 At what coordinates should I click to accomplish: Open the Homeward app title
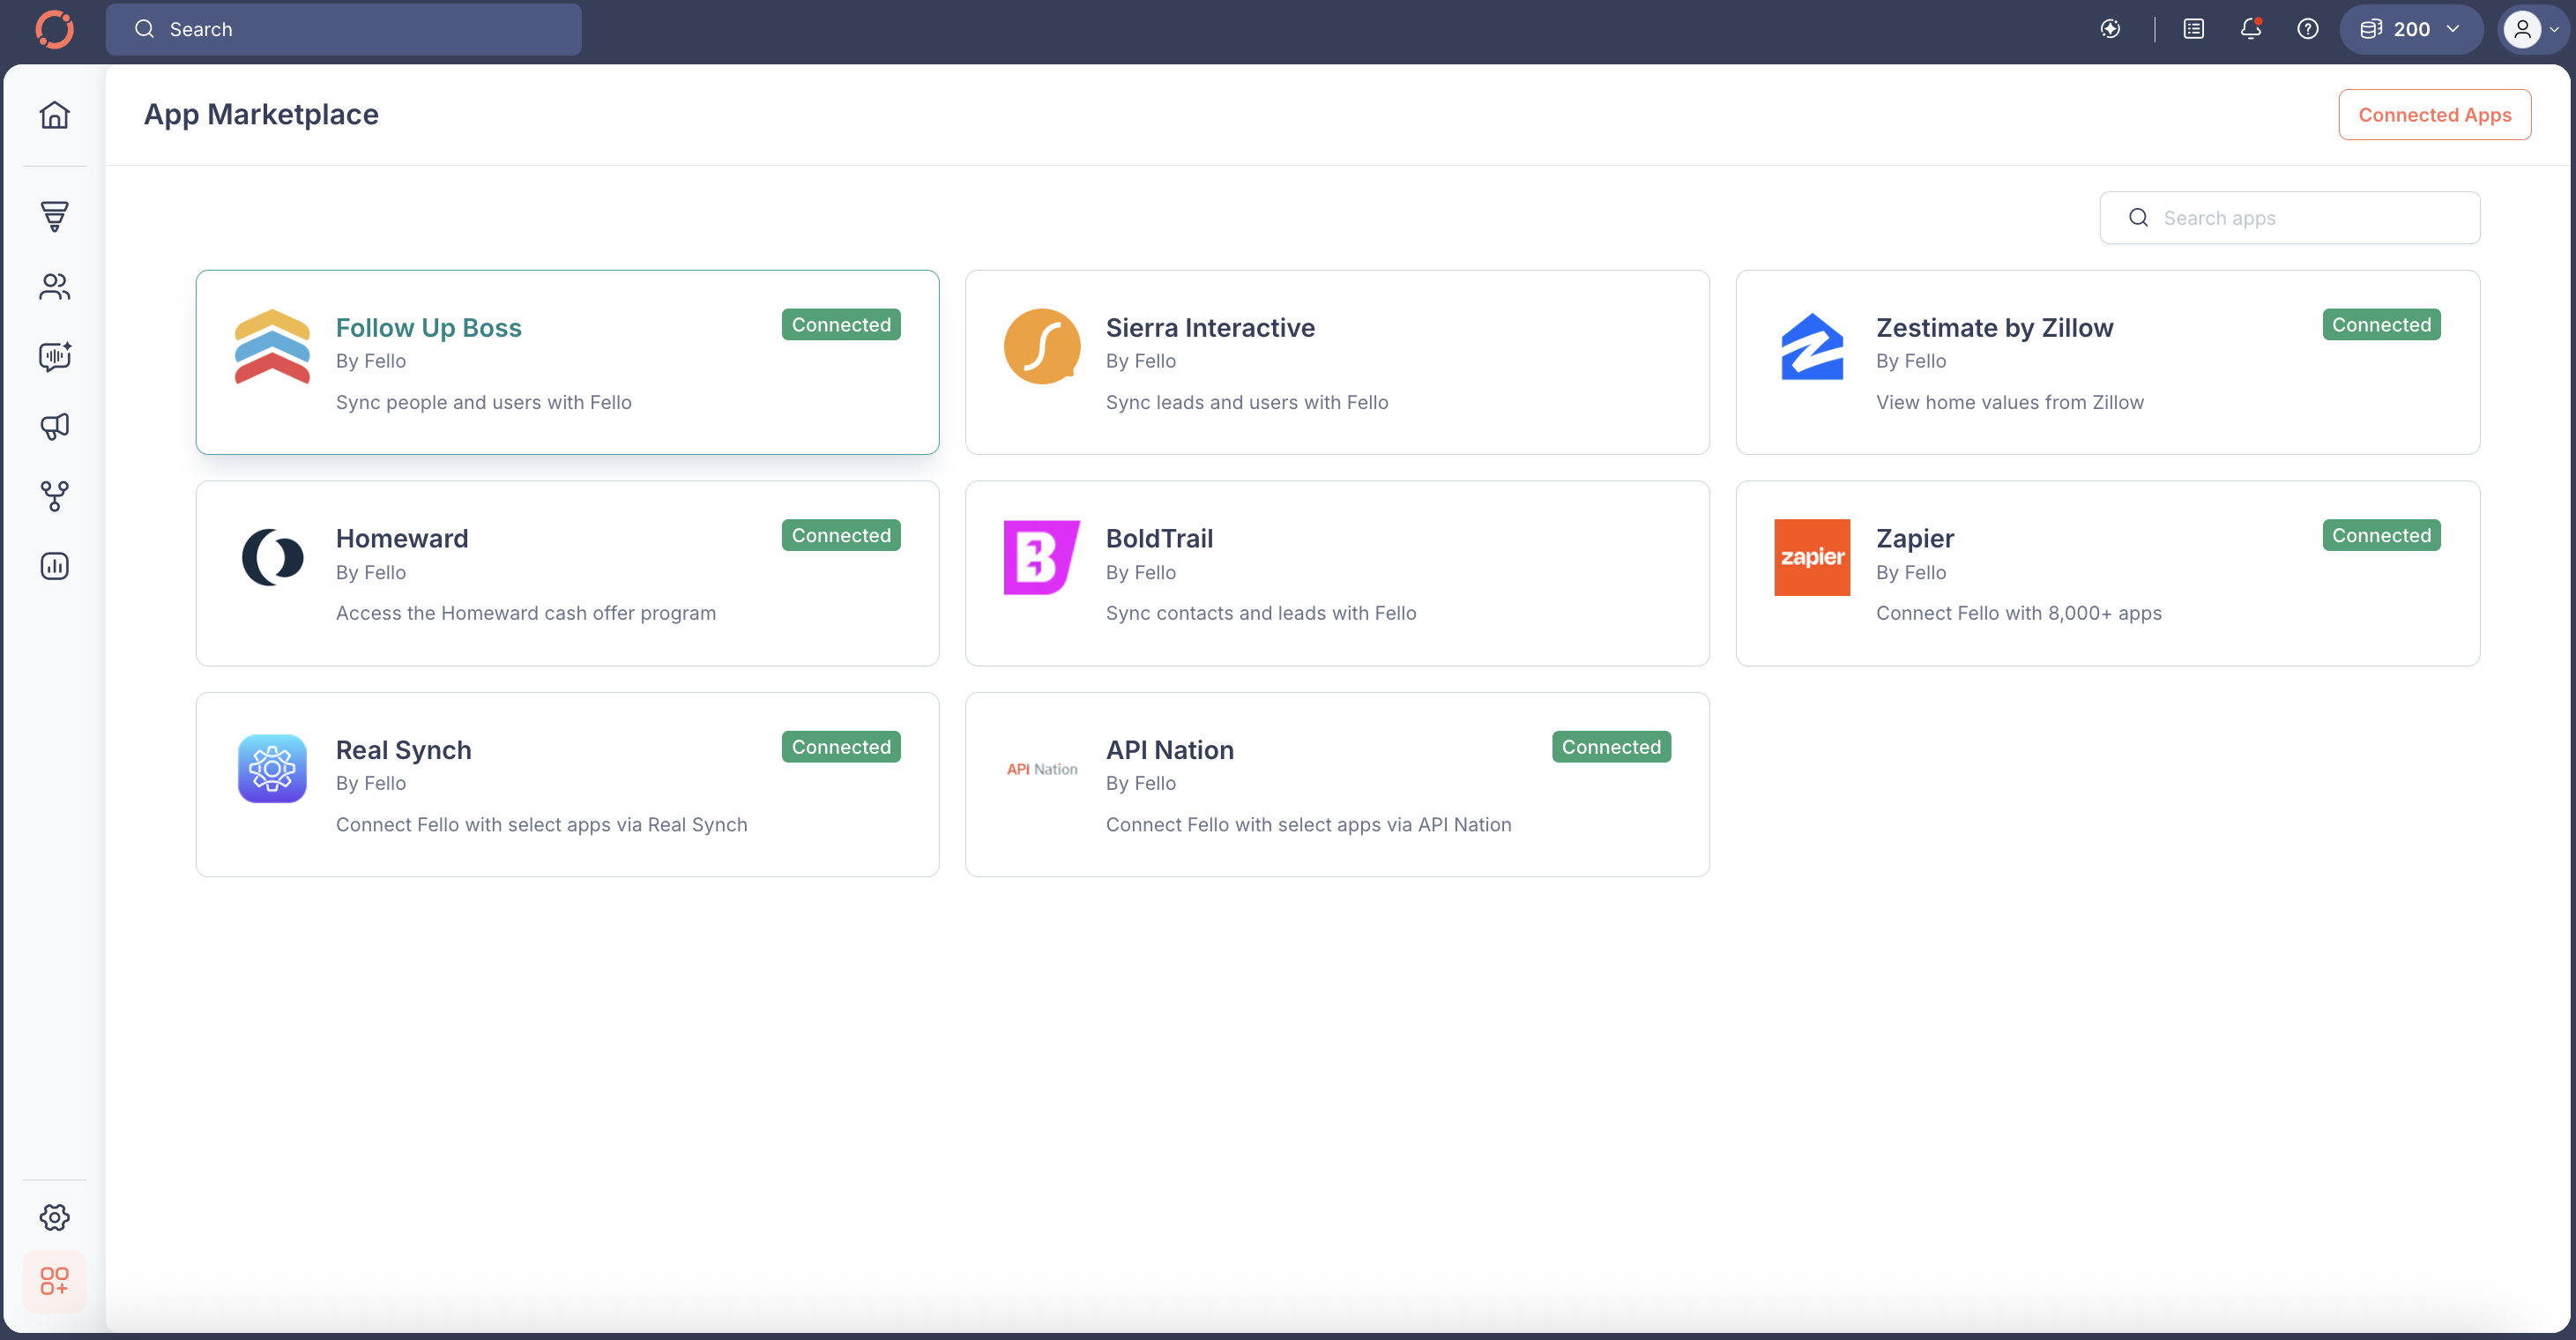pos(402,538)
